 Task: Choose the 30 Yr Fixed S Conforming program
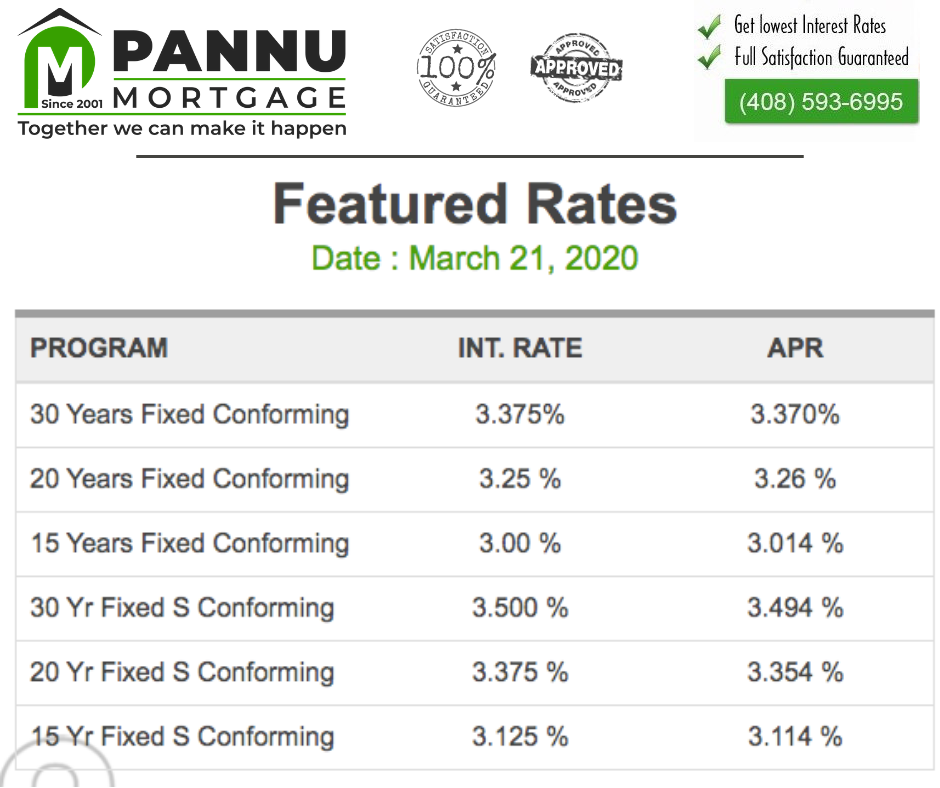coord(182,608)
